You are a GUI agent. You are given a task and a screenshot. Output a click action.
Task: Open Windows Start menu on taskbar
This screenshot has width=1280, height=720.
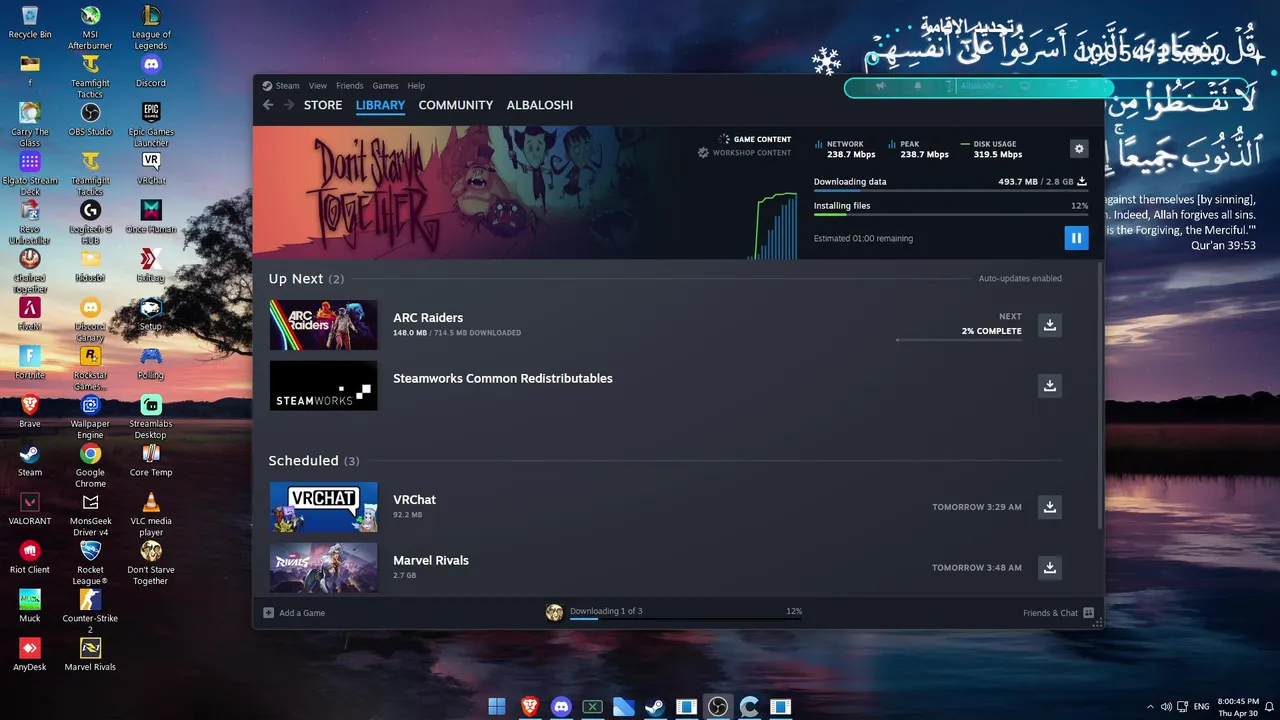[497, 707]
